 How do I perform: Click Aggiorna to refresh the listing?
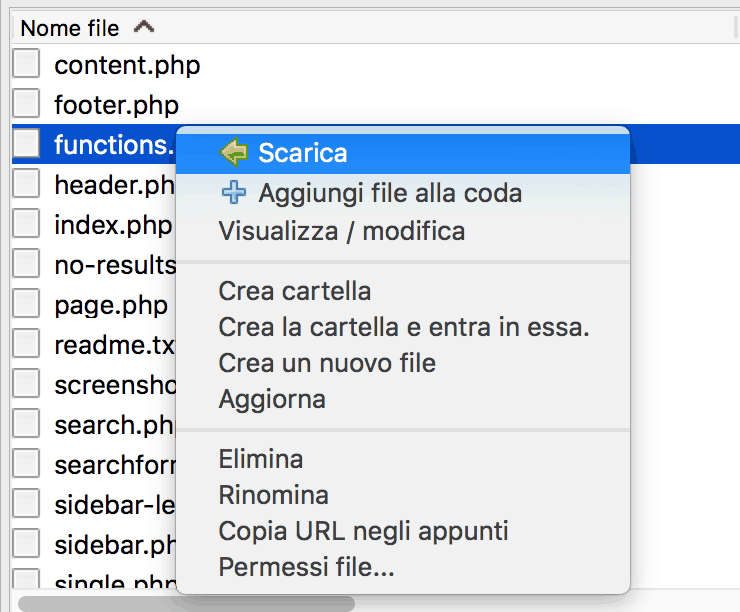[272, 399]
